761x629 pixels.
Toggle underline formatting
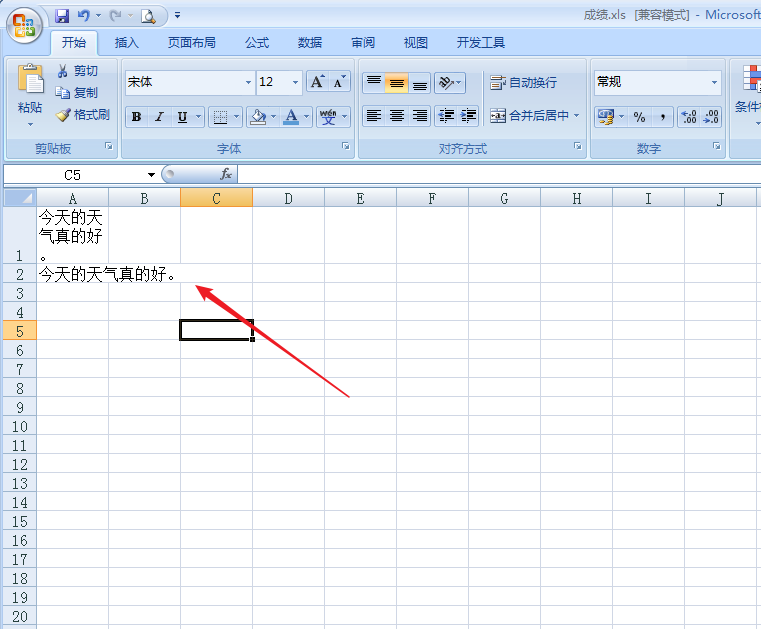pos(182,117)
